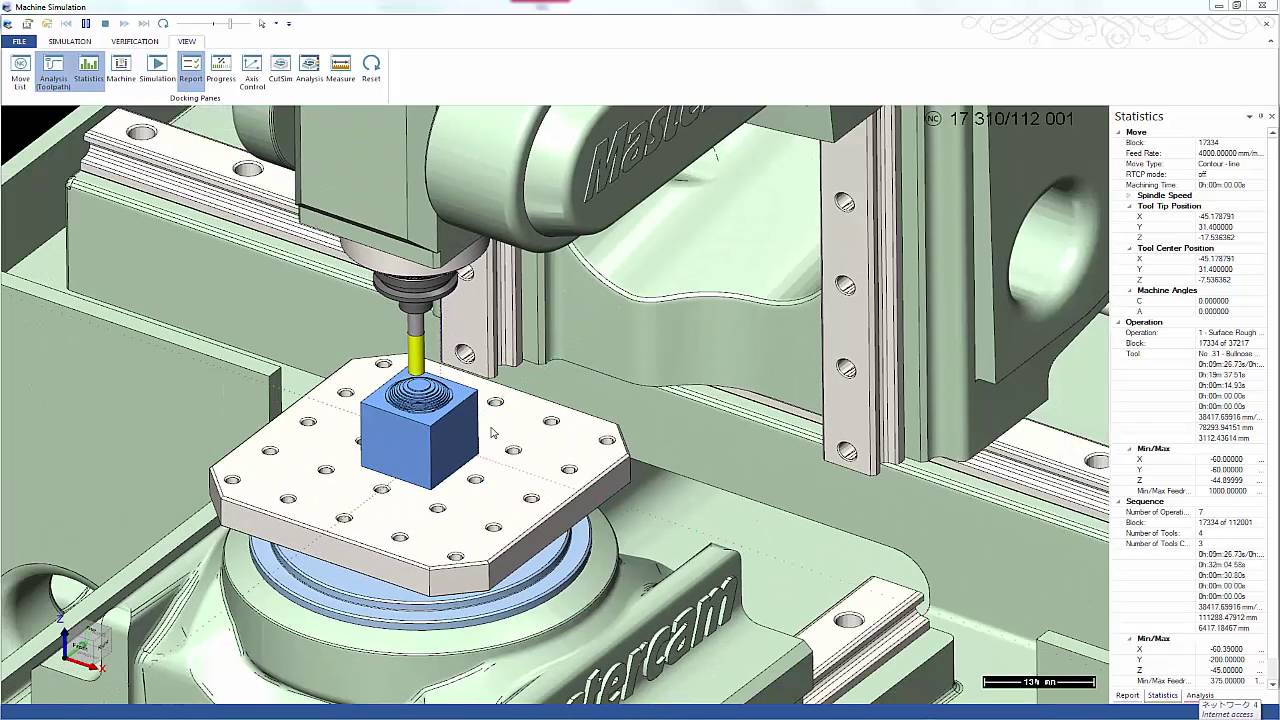Click the Reset button in the ribbon

point(371,70)
